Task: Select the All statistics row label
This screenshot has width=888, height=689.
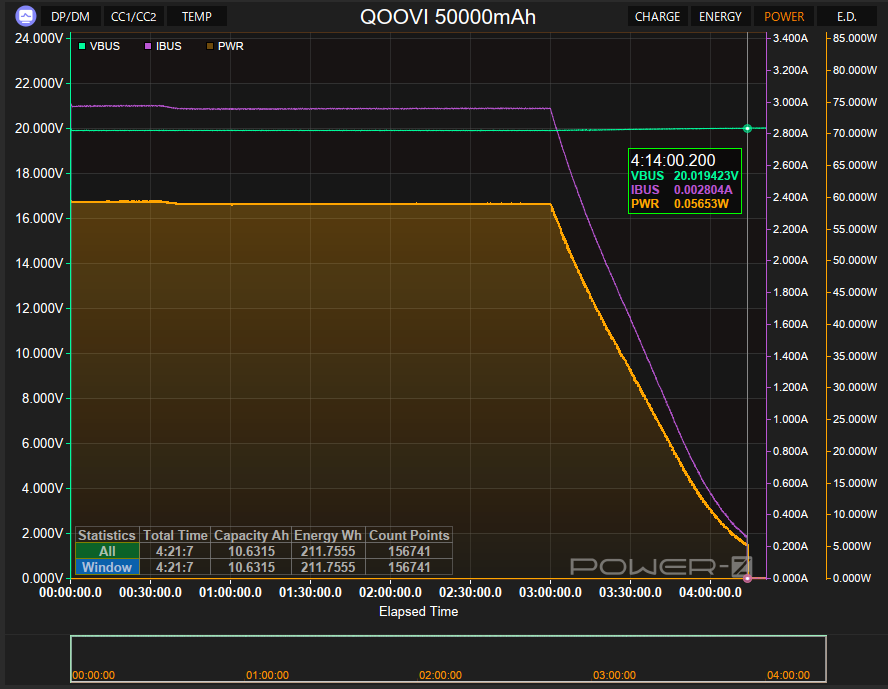Action: 107,551
